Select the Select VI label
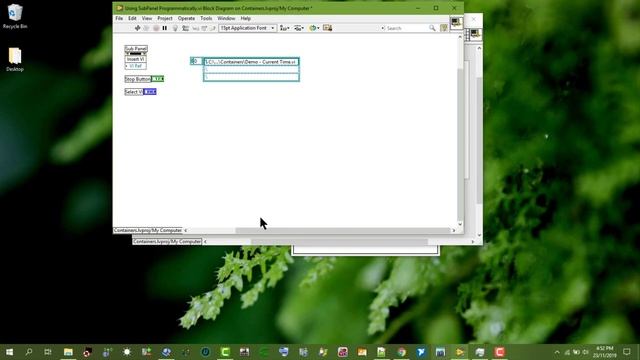640x360 pixels. (x=134, y=92)
